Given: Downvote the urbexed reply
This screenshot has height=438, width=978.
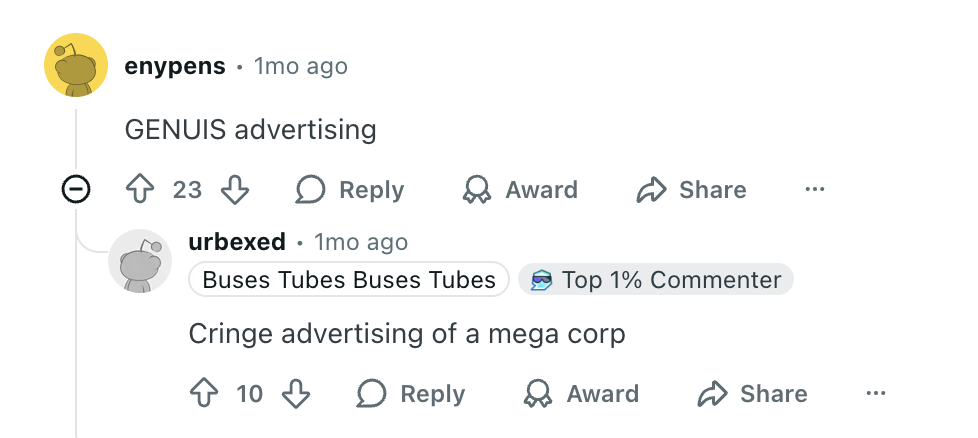Looking at the screenshot, I should point(297,394).
